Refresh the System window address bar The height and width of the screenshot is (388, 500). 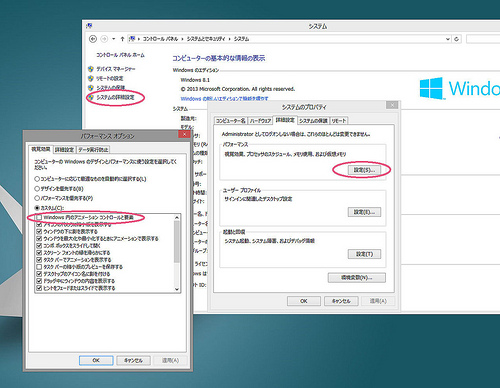(456, 39)
